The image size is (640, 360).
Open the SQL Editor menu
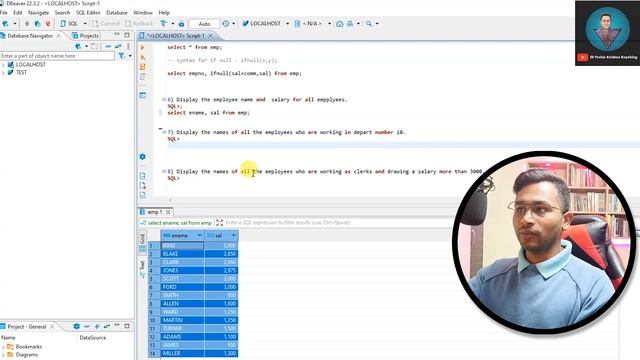tap(88, 13)
